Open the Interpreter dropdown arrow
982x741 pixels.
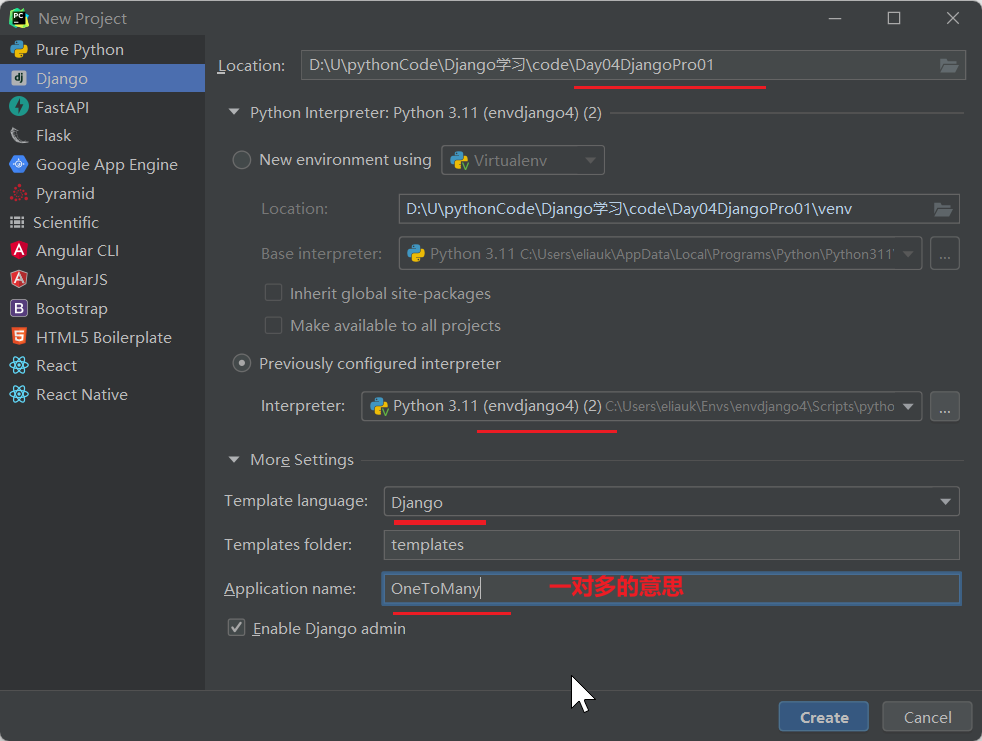coord(908,407)
